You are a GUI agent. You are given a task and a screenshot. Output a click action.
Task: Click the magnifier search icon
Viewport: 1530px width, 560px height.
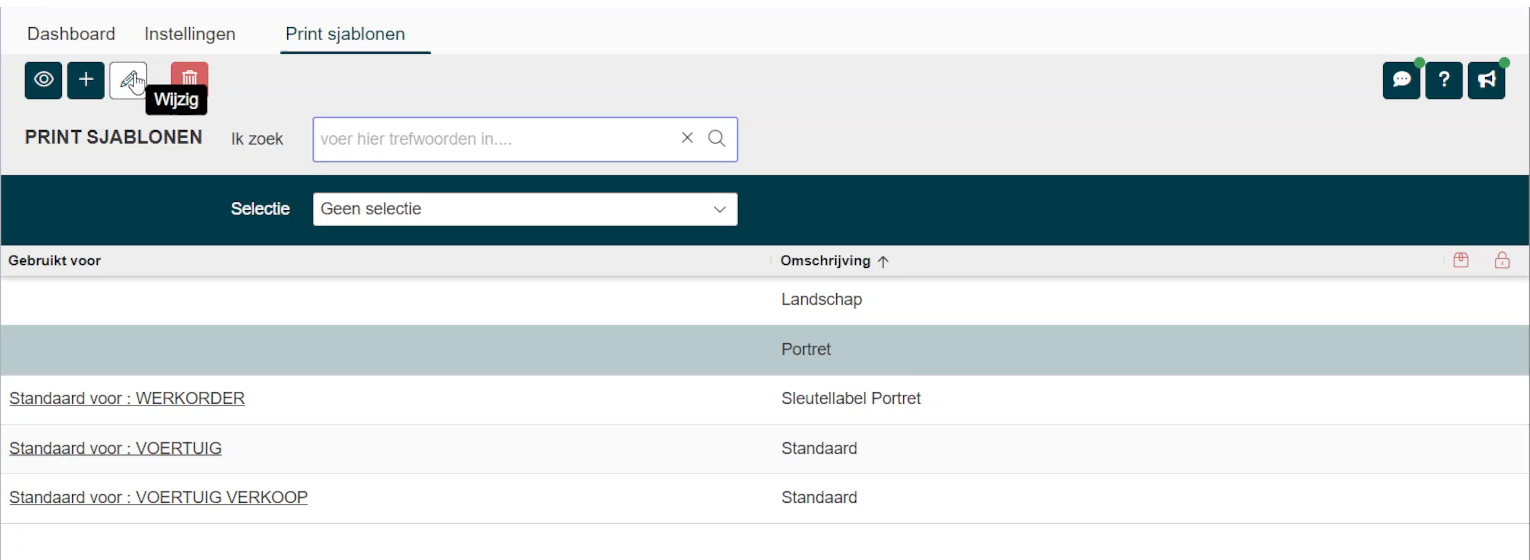(x=716, y=139)
